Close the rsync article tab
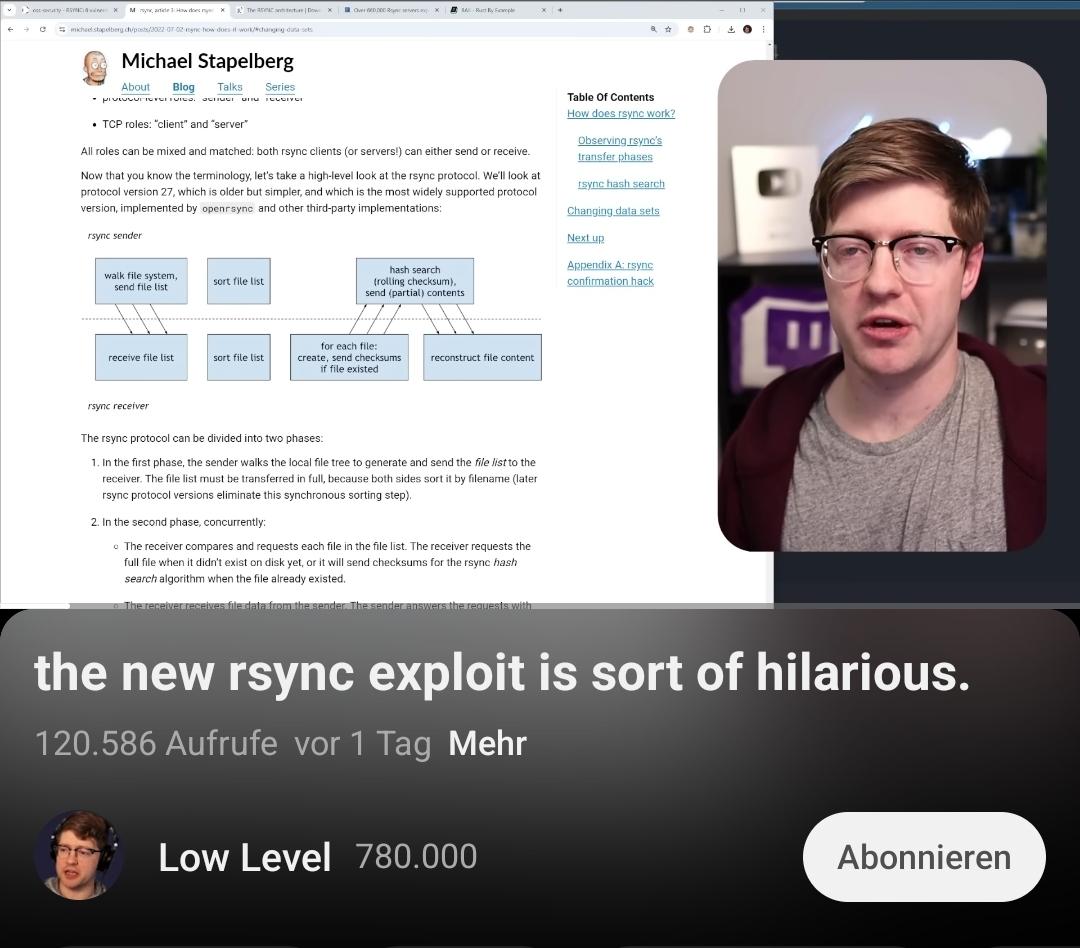Image resolution: width=1080 pixels, height=948 pixels. (222, 10)
